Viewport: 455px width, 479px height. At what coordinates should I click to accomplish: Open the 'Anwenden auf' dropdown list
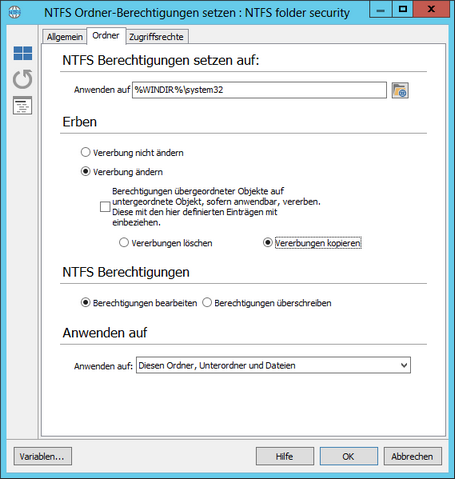[x=273, y=365]
